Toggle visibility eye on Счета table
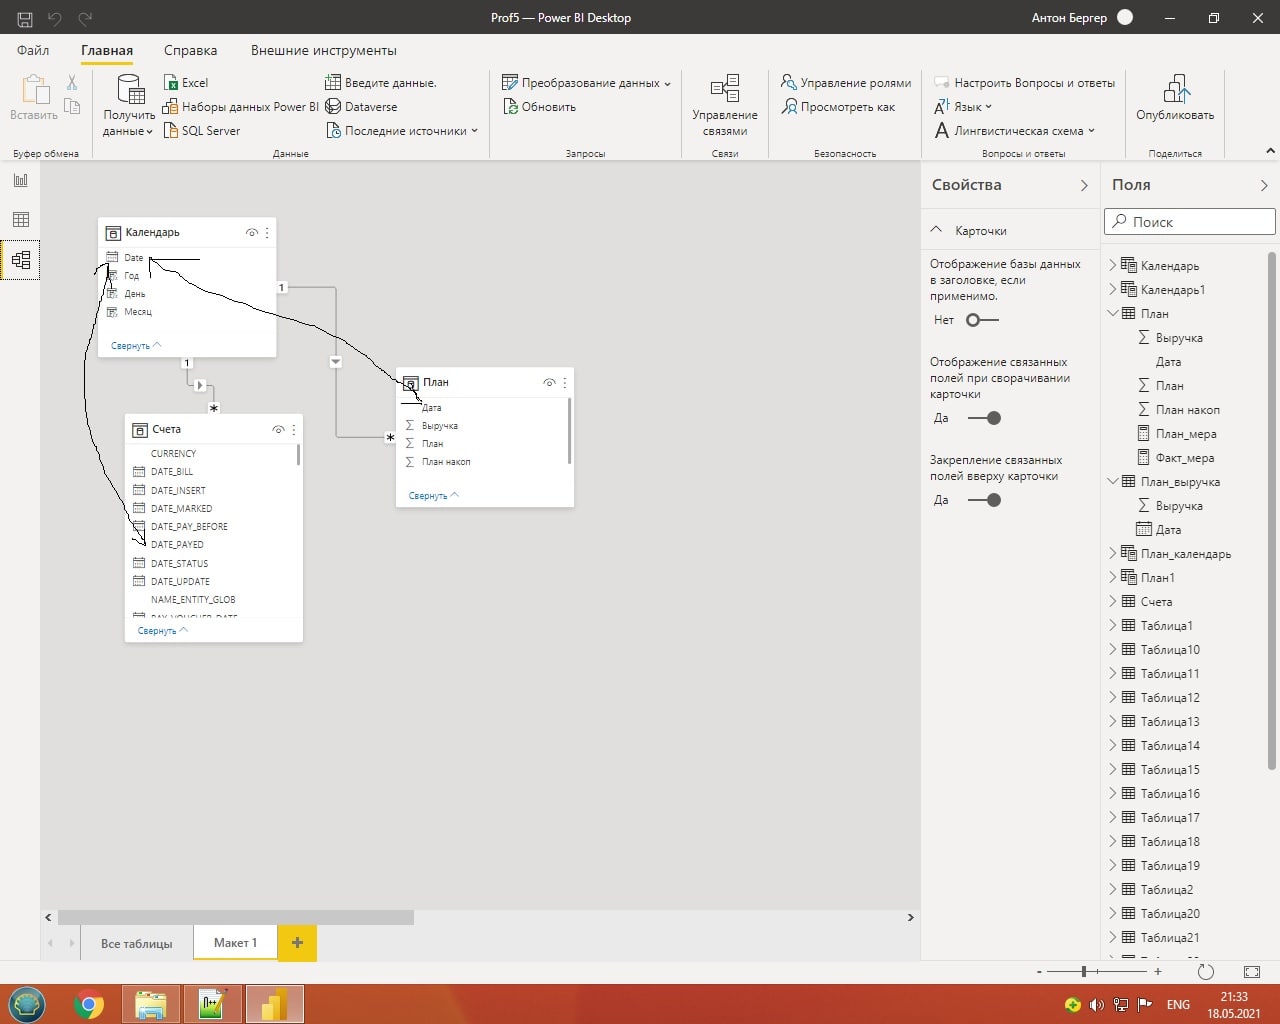Image resolution: width=1280 pixels, height=1024 pixels. pyautogui.click(x=279, y=429)
